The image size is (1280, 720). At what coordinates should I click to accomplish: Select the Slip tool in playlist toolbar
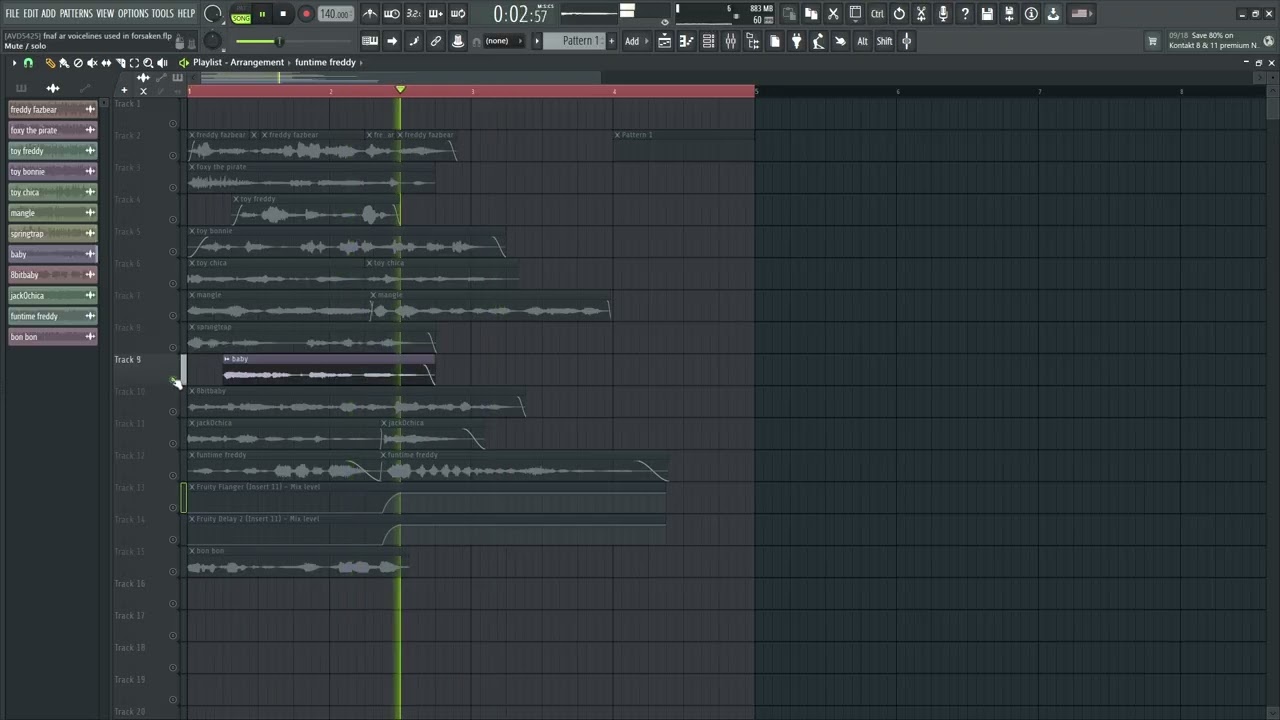[x=106, y=63]
